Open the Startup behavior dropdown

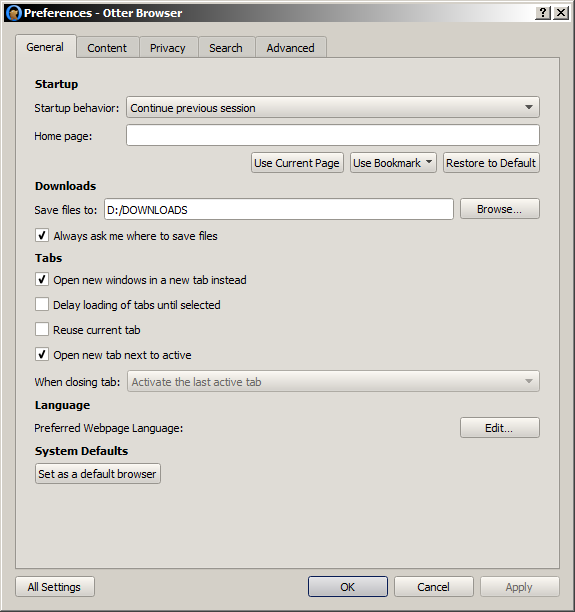click(x=333, y=107)
